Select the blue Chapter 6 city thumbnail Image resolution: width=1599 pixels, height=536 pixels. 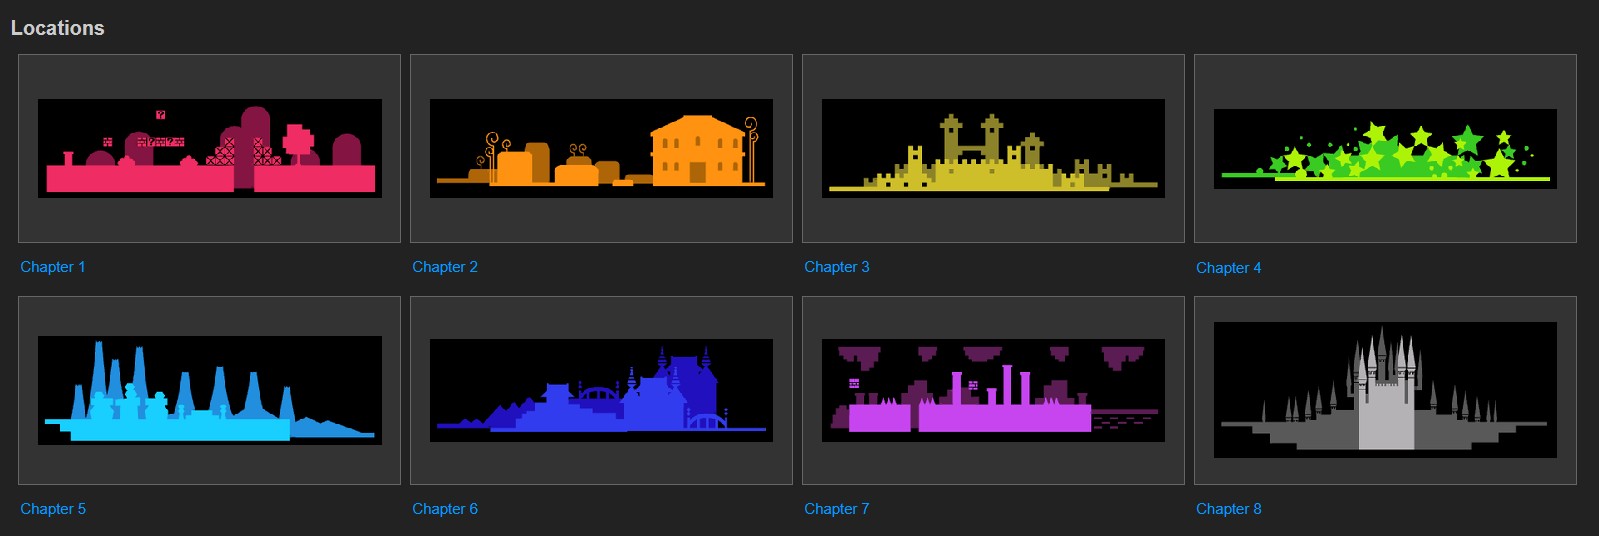coord(601,390)
